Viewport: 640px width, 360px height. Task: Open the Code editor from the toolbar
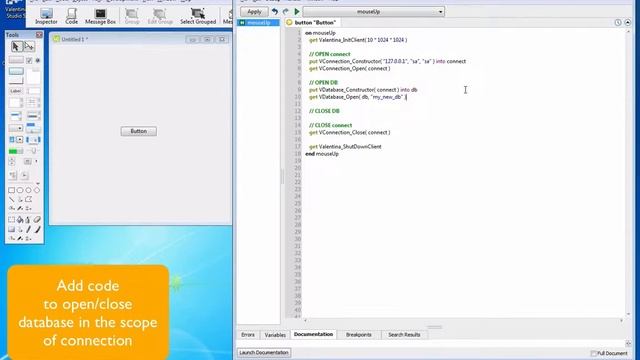click(71, 16)
